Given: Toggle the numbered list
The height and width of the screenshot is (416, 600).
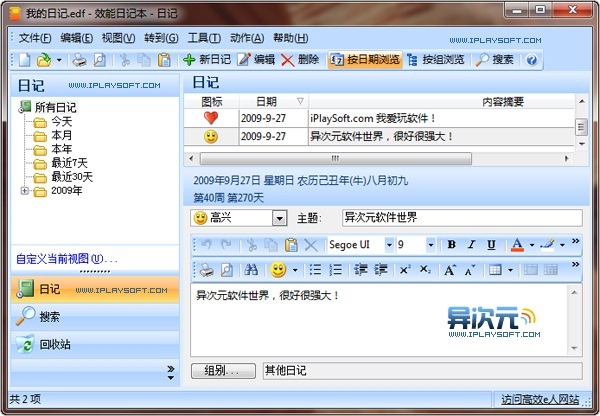Looking at the screenshot, I should pyautogui.click(x=336, y=270).
